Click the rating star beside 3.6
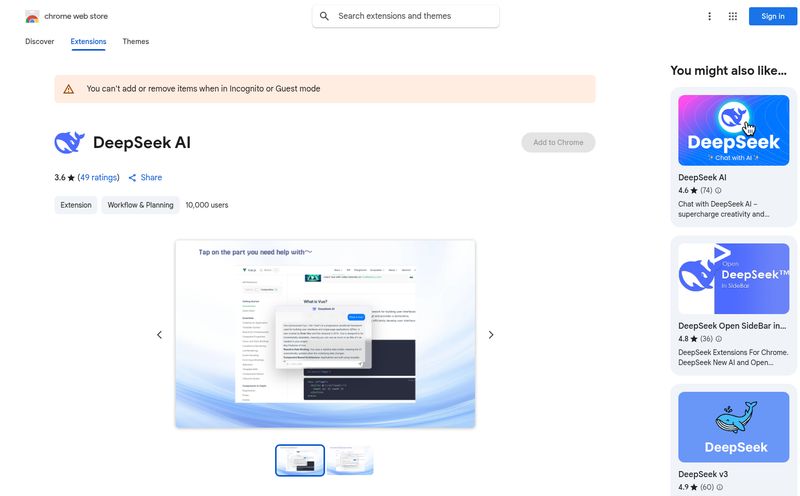Screen dimensions: 800x496 pos(71,178)
